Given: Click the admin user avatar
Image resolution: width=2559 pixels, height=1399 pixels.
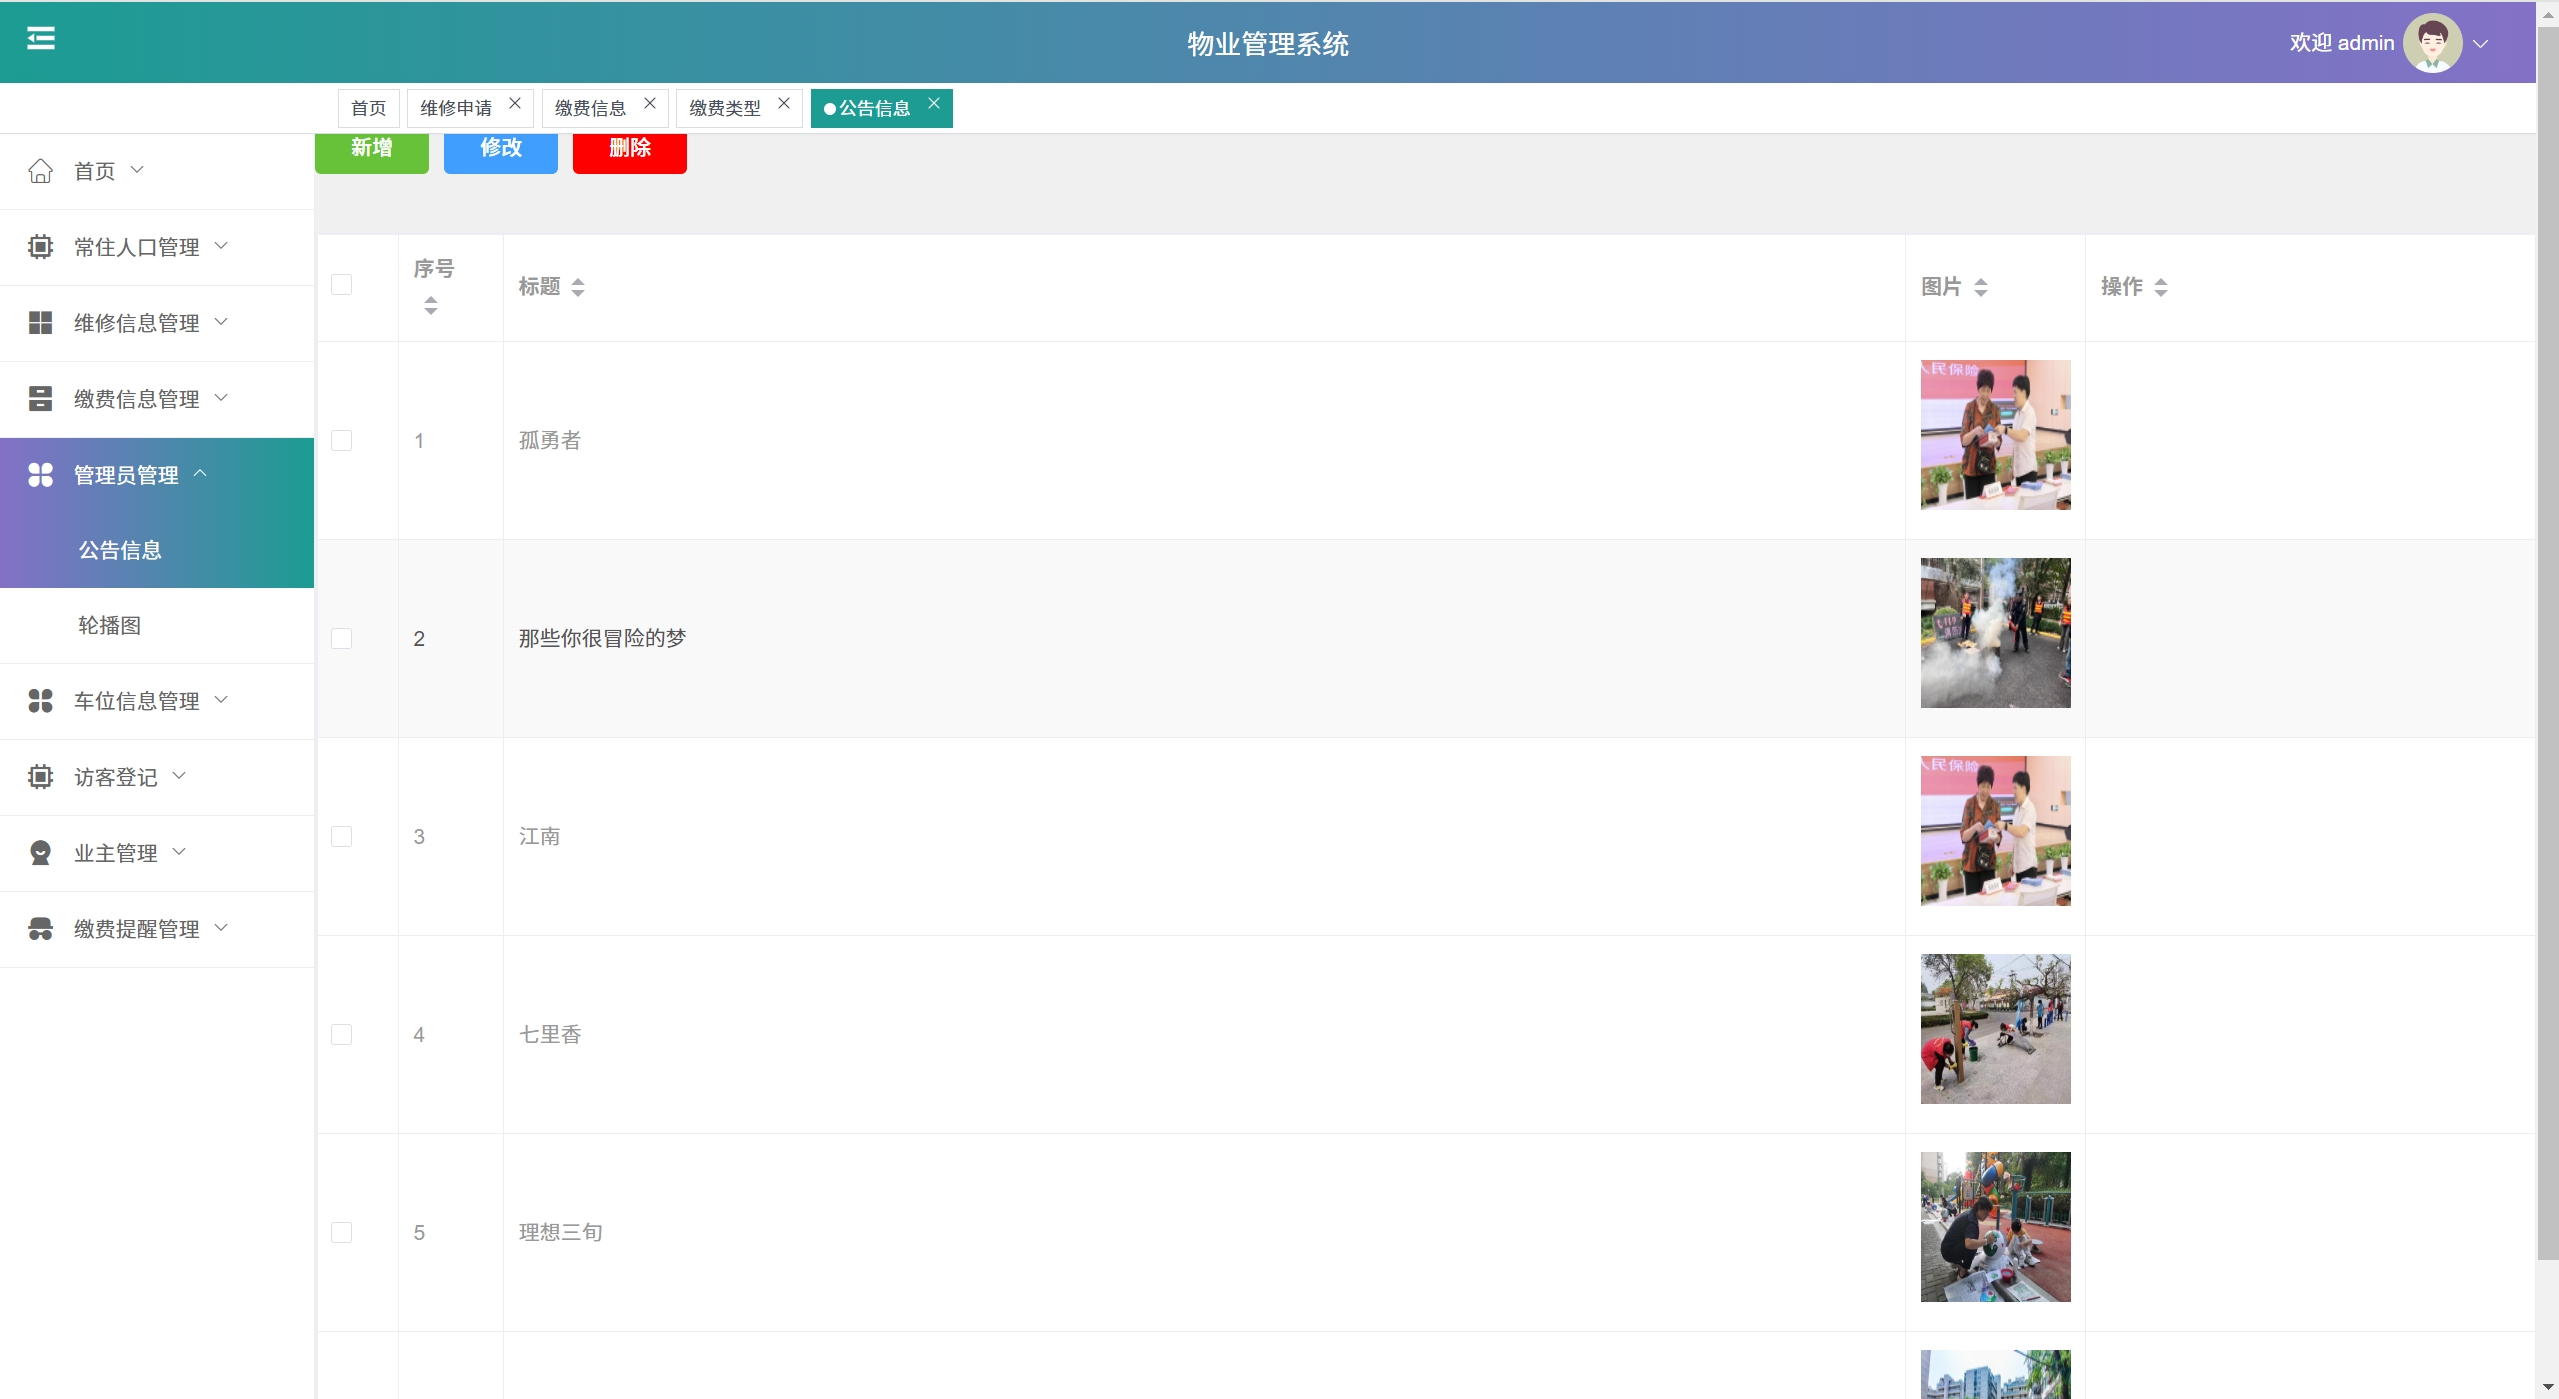Looking at the screenshot, I should pos(2431,43).
